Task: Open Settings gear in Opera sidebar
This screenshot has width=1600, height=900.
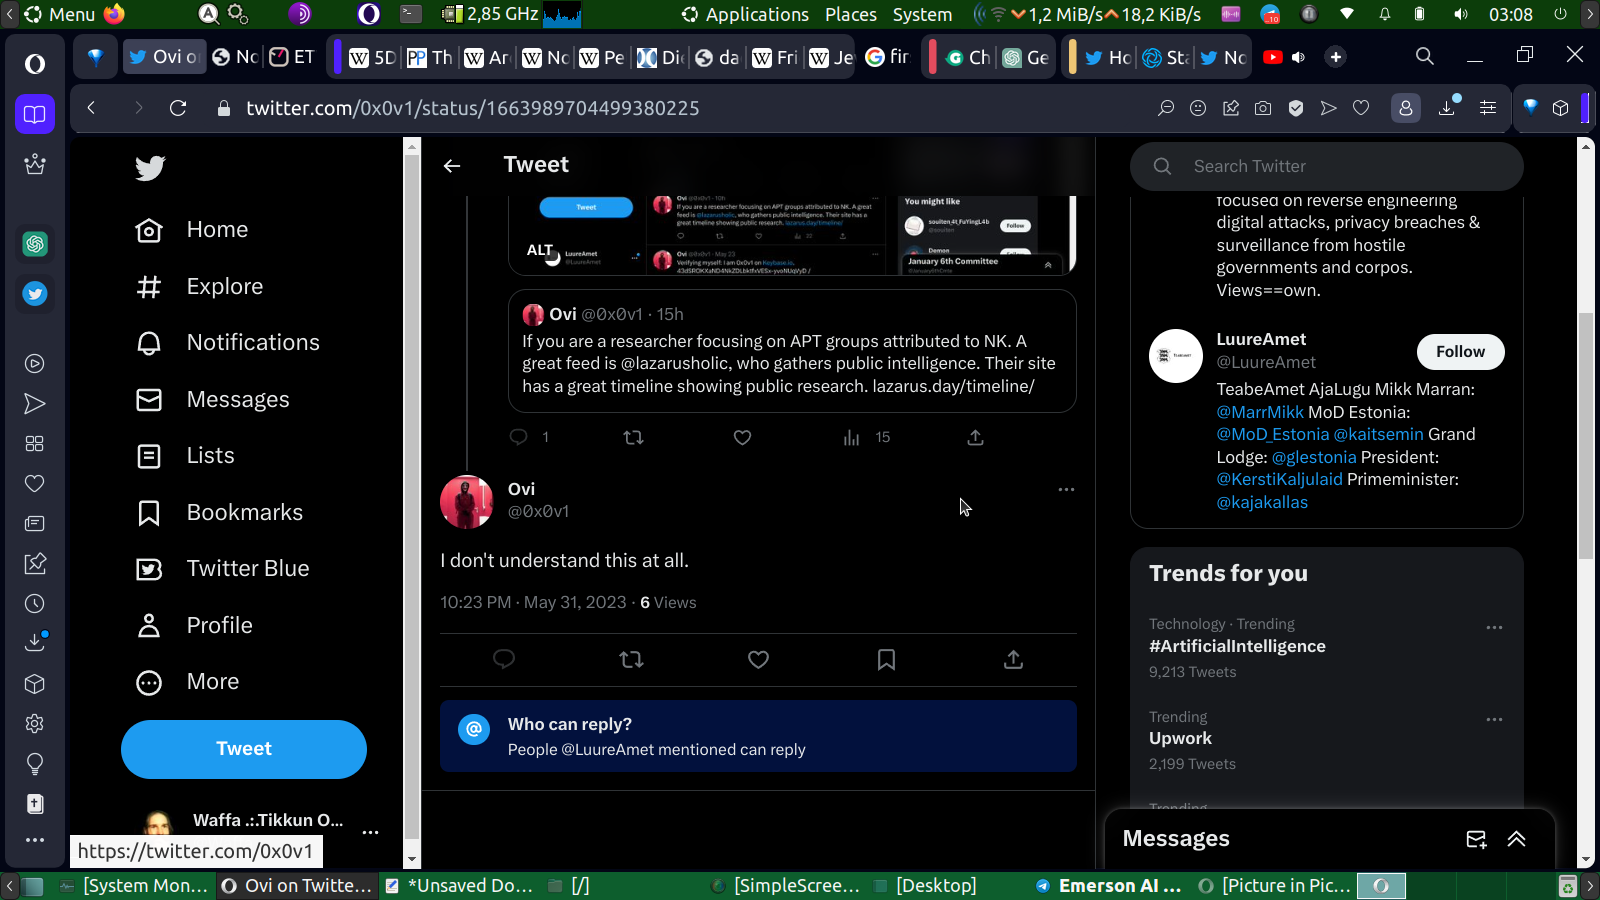Action: (x=35, y=724)
